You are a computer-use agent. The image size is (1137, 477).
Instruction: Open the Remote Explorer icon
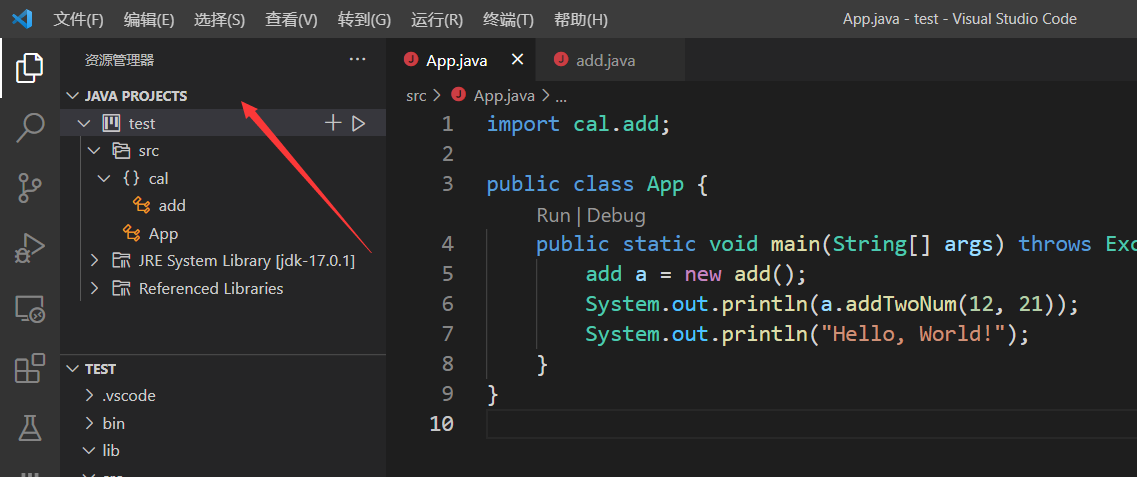pyautogui.click(x=30, y=309)
